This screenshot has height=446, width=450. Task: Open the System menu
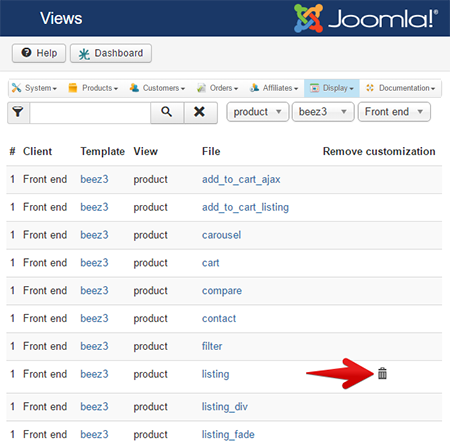(x=35, y=88)
